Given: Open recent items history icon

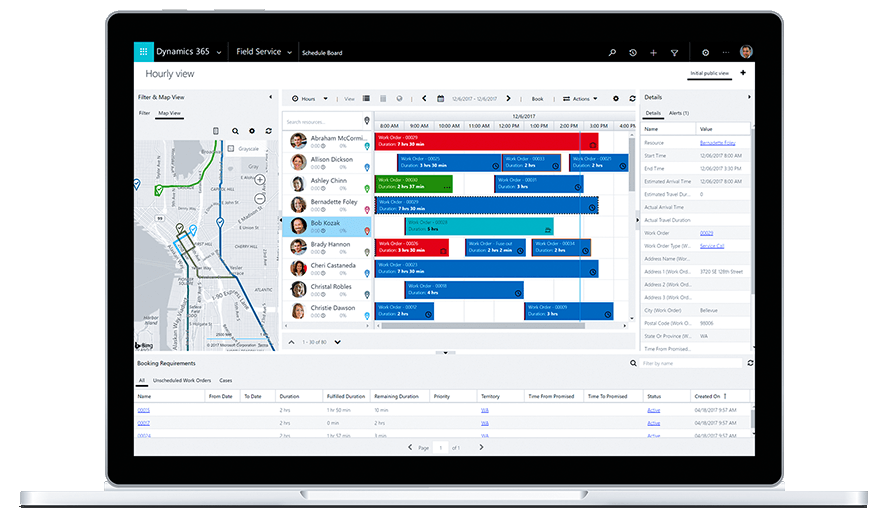Looking at the screenshot, I should pos(632,52).
